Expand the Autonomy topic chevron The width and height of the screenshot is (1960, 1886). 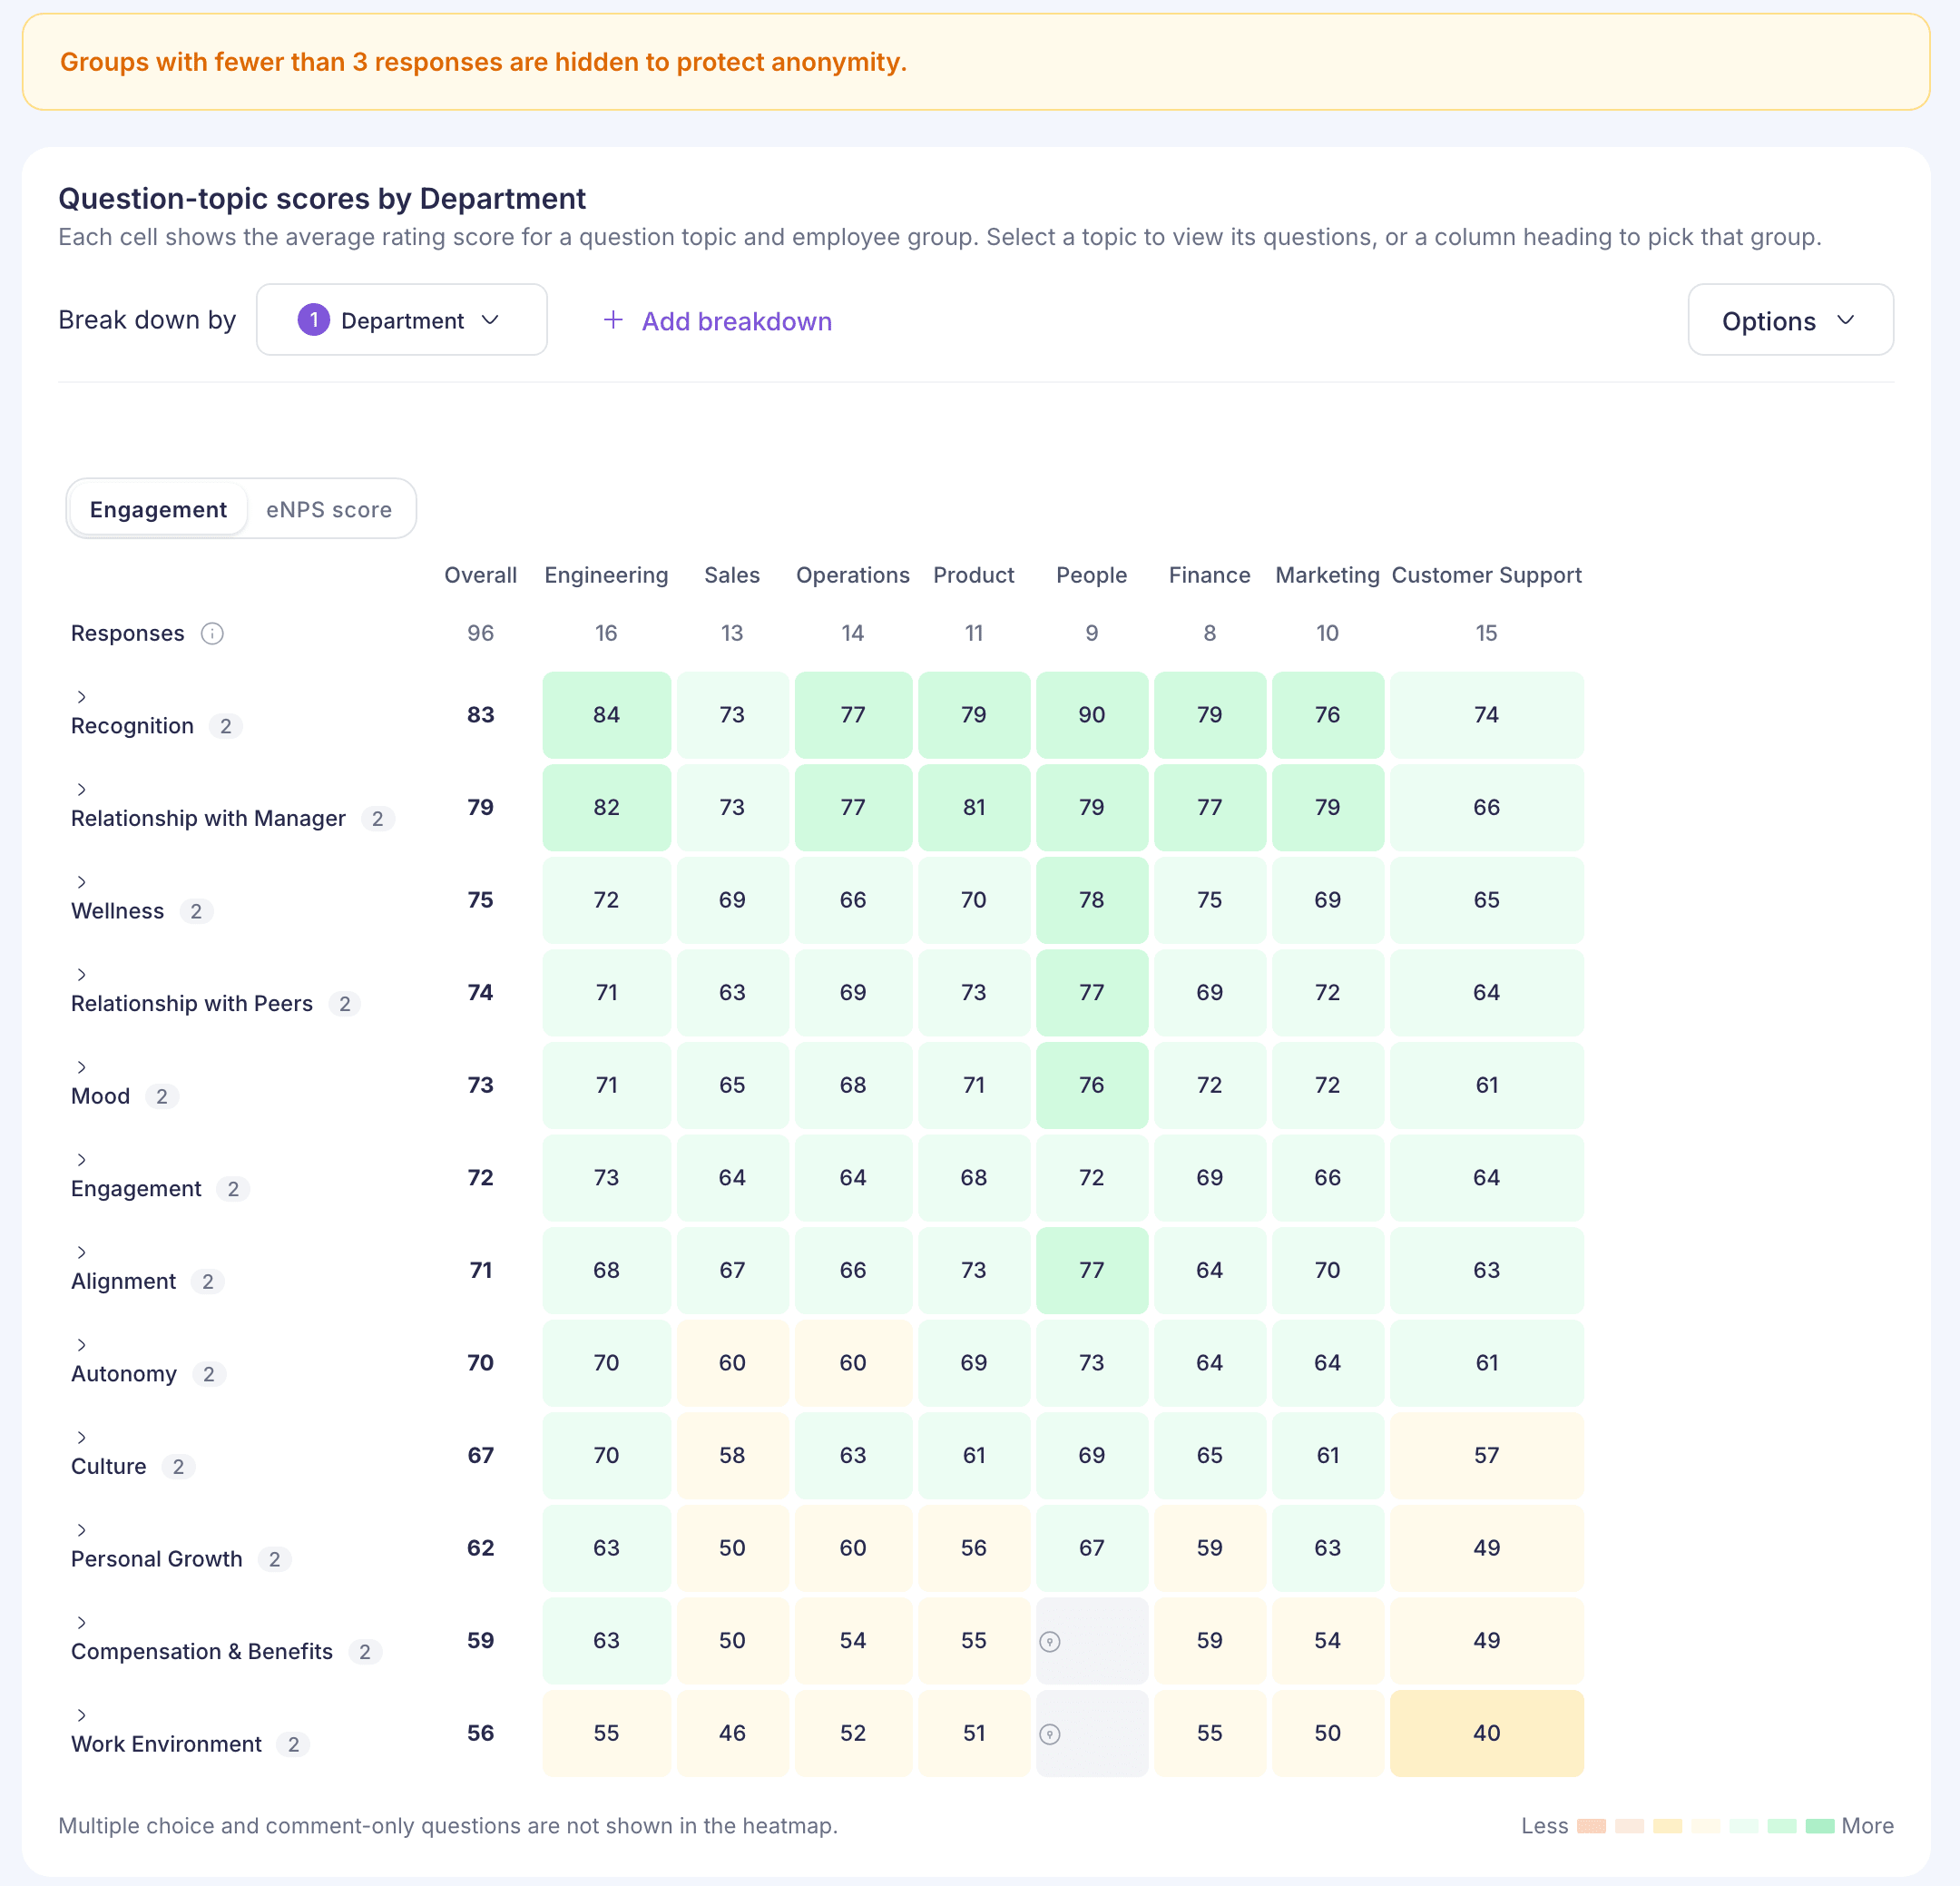tap(82, 1345)
